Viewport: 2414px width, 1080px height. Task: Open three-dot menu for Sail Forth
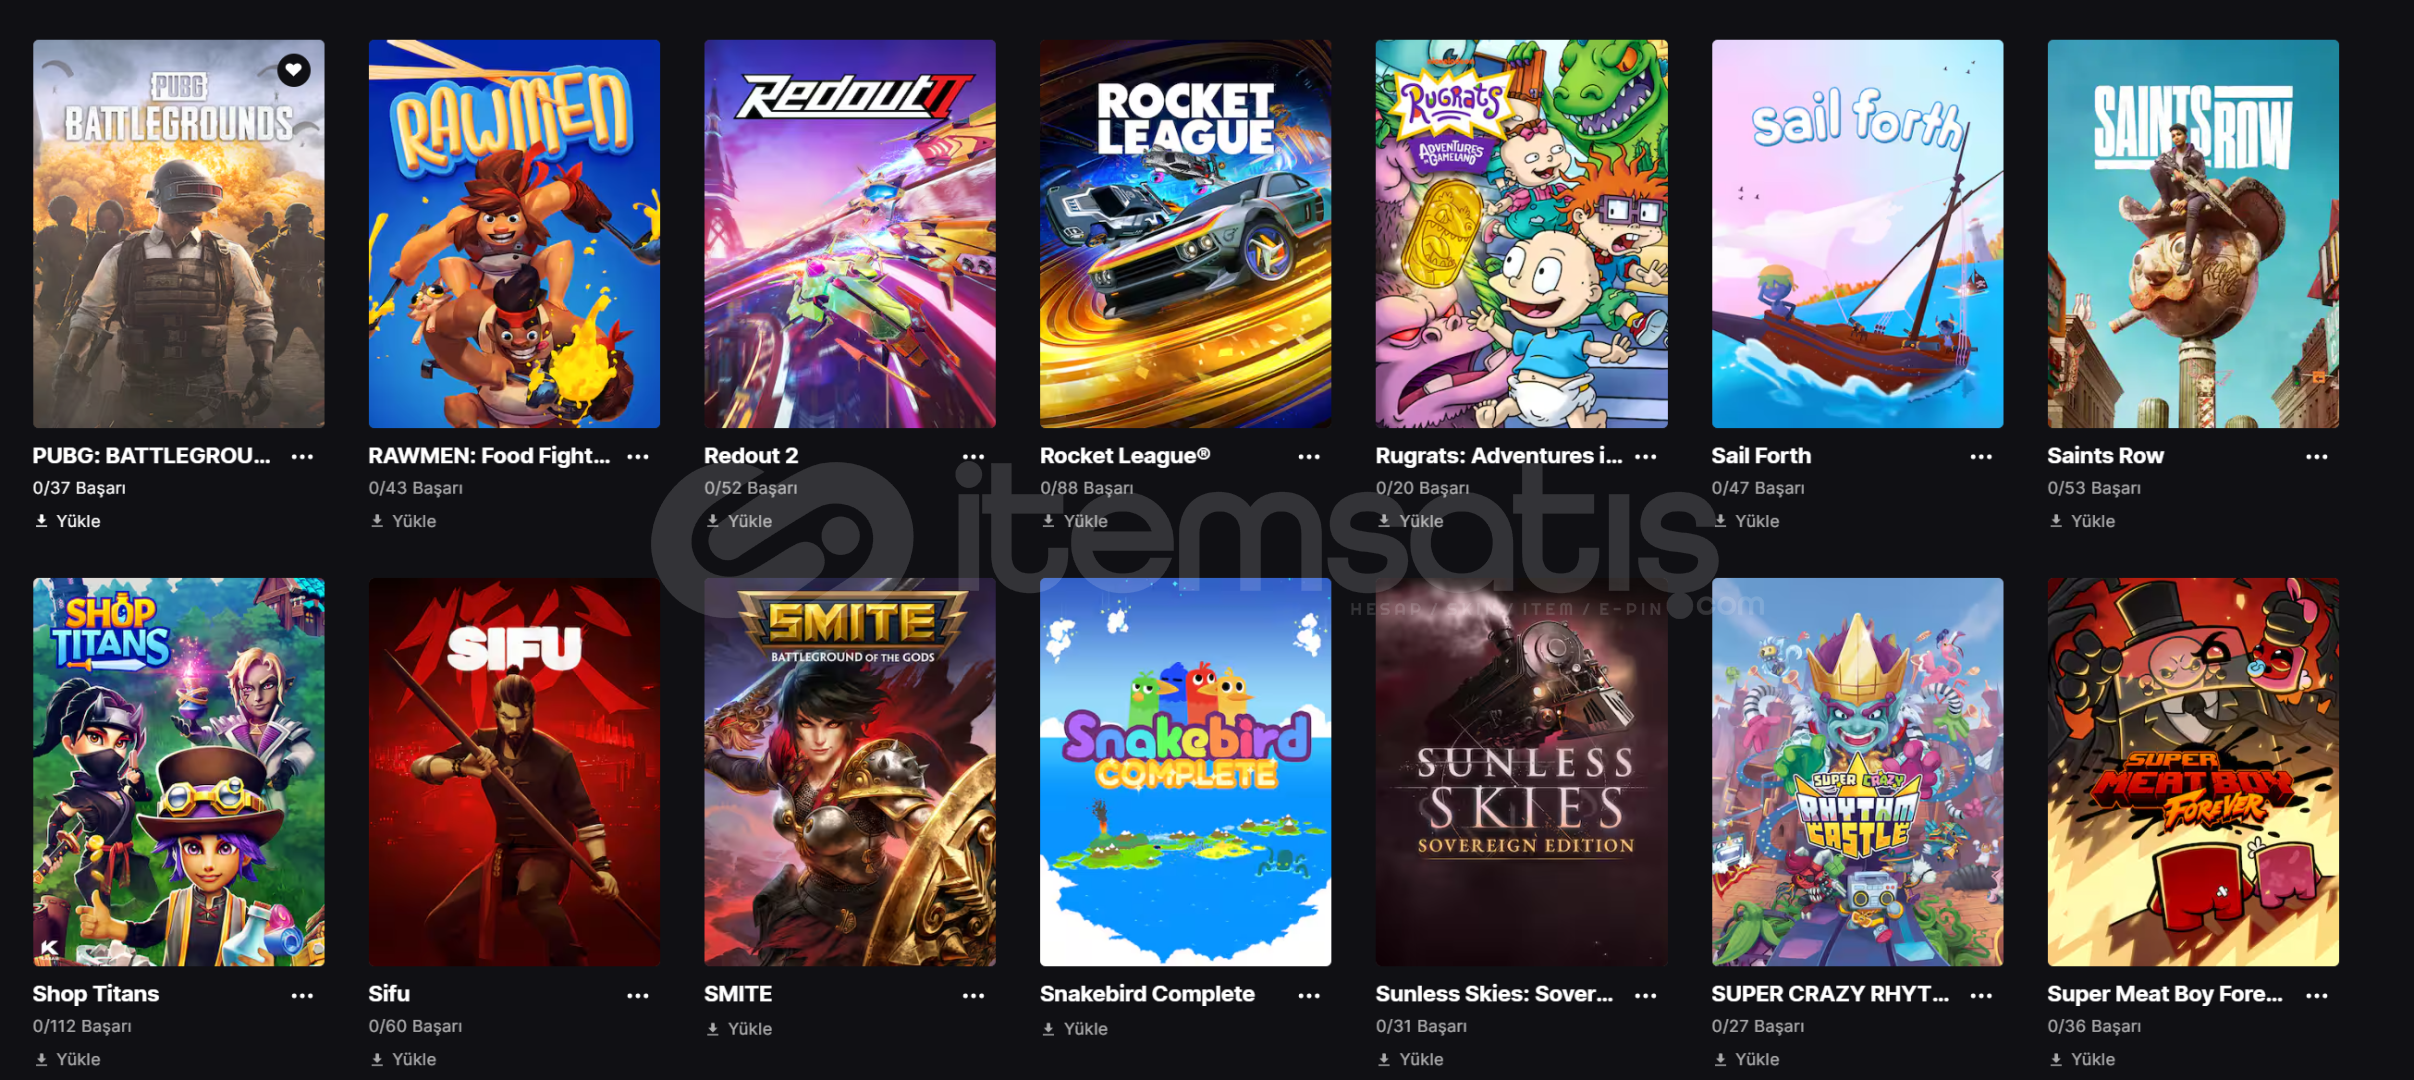tap(1981, 457)
